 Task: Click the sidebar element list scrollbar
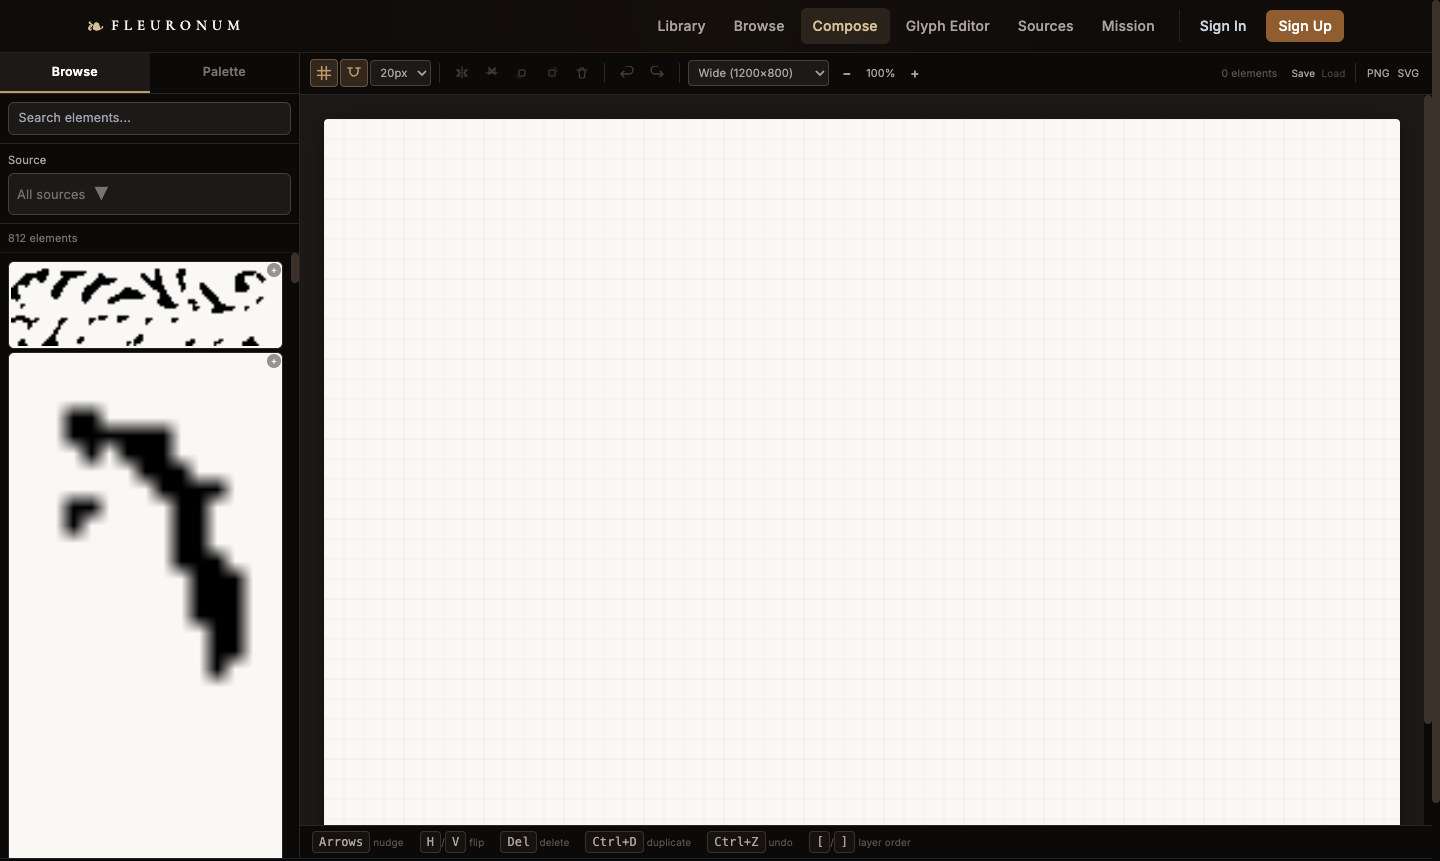pyautogui.click(x=295, y=268)
